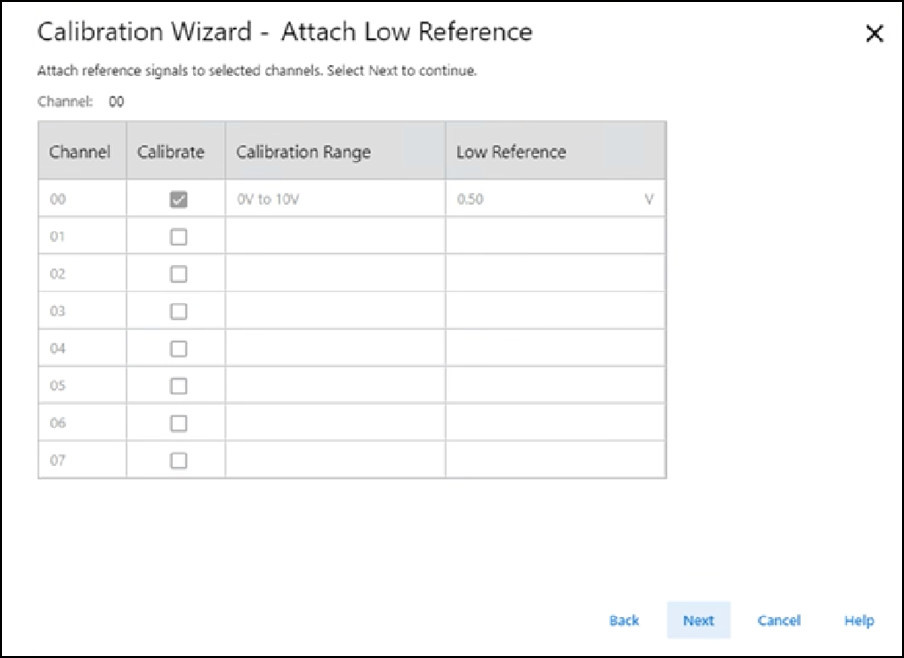
Task: Select the channel 00 row label
Action: tap(58, 200)
